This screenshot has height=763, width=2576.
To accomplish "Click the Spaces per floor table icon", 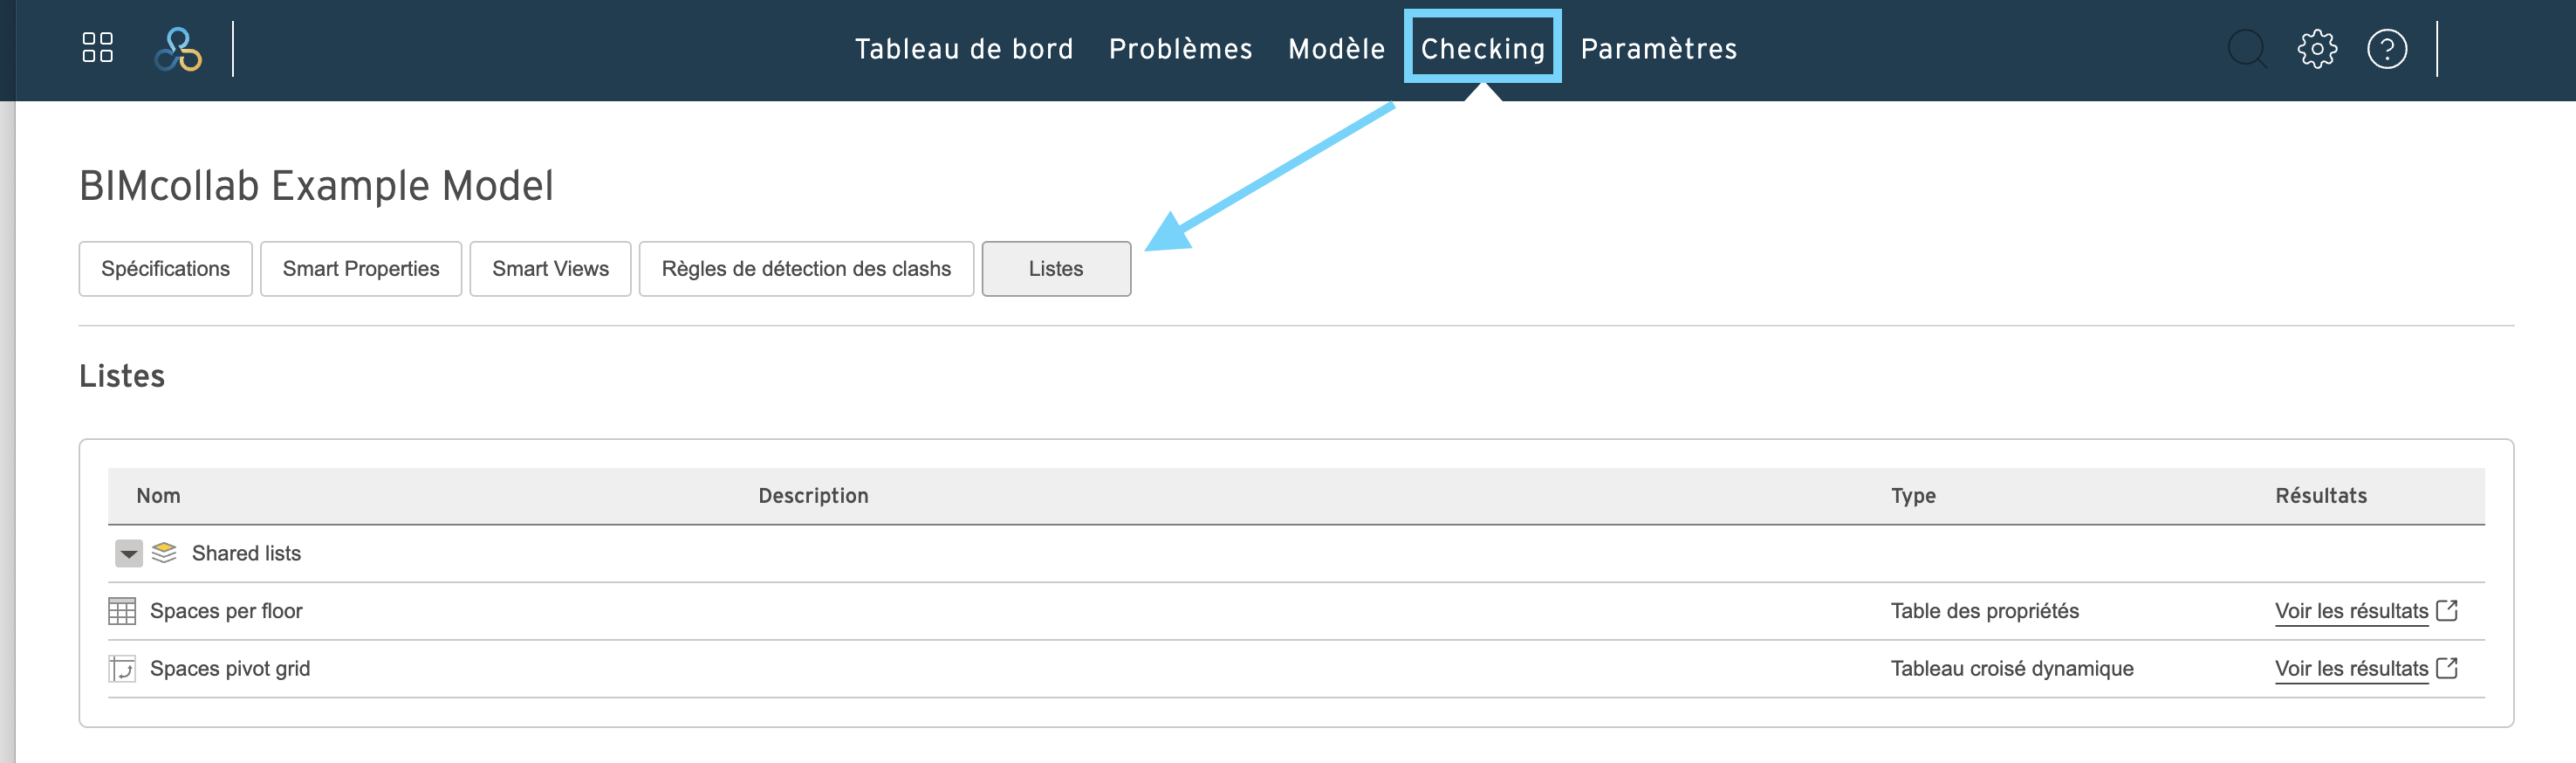I will click(122, 611).
